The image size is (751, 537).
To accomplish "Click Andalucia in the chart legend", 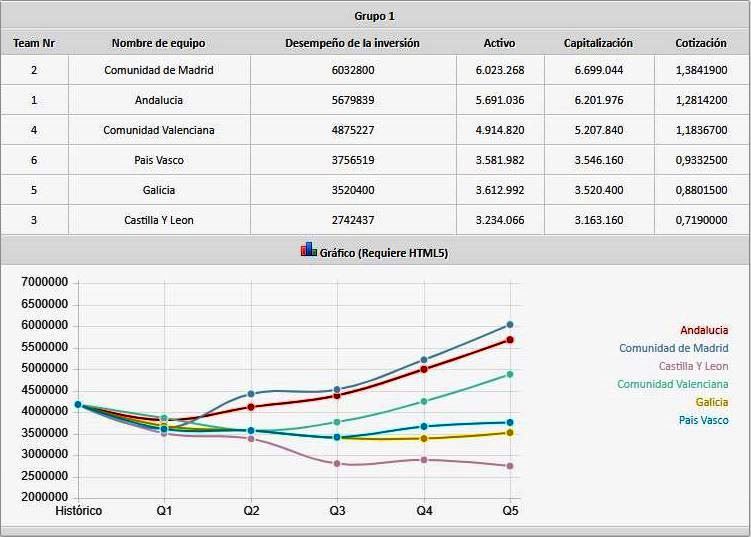I will (x=704, y=330).
